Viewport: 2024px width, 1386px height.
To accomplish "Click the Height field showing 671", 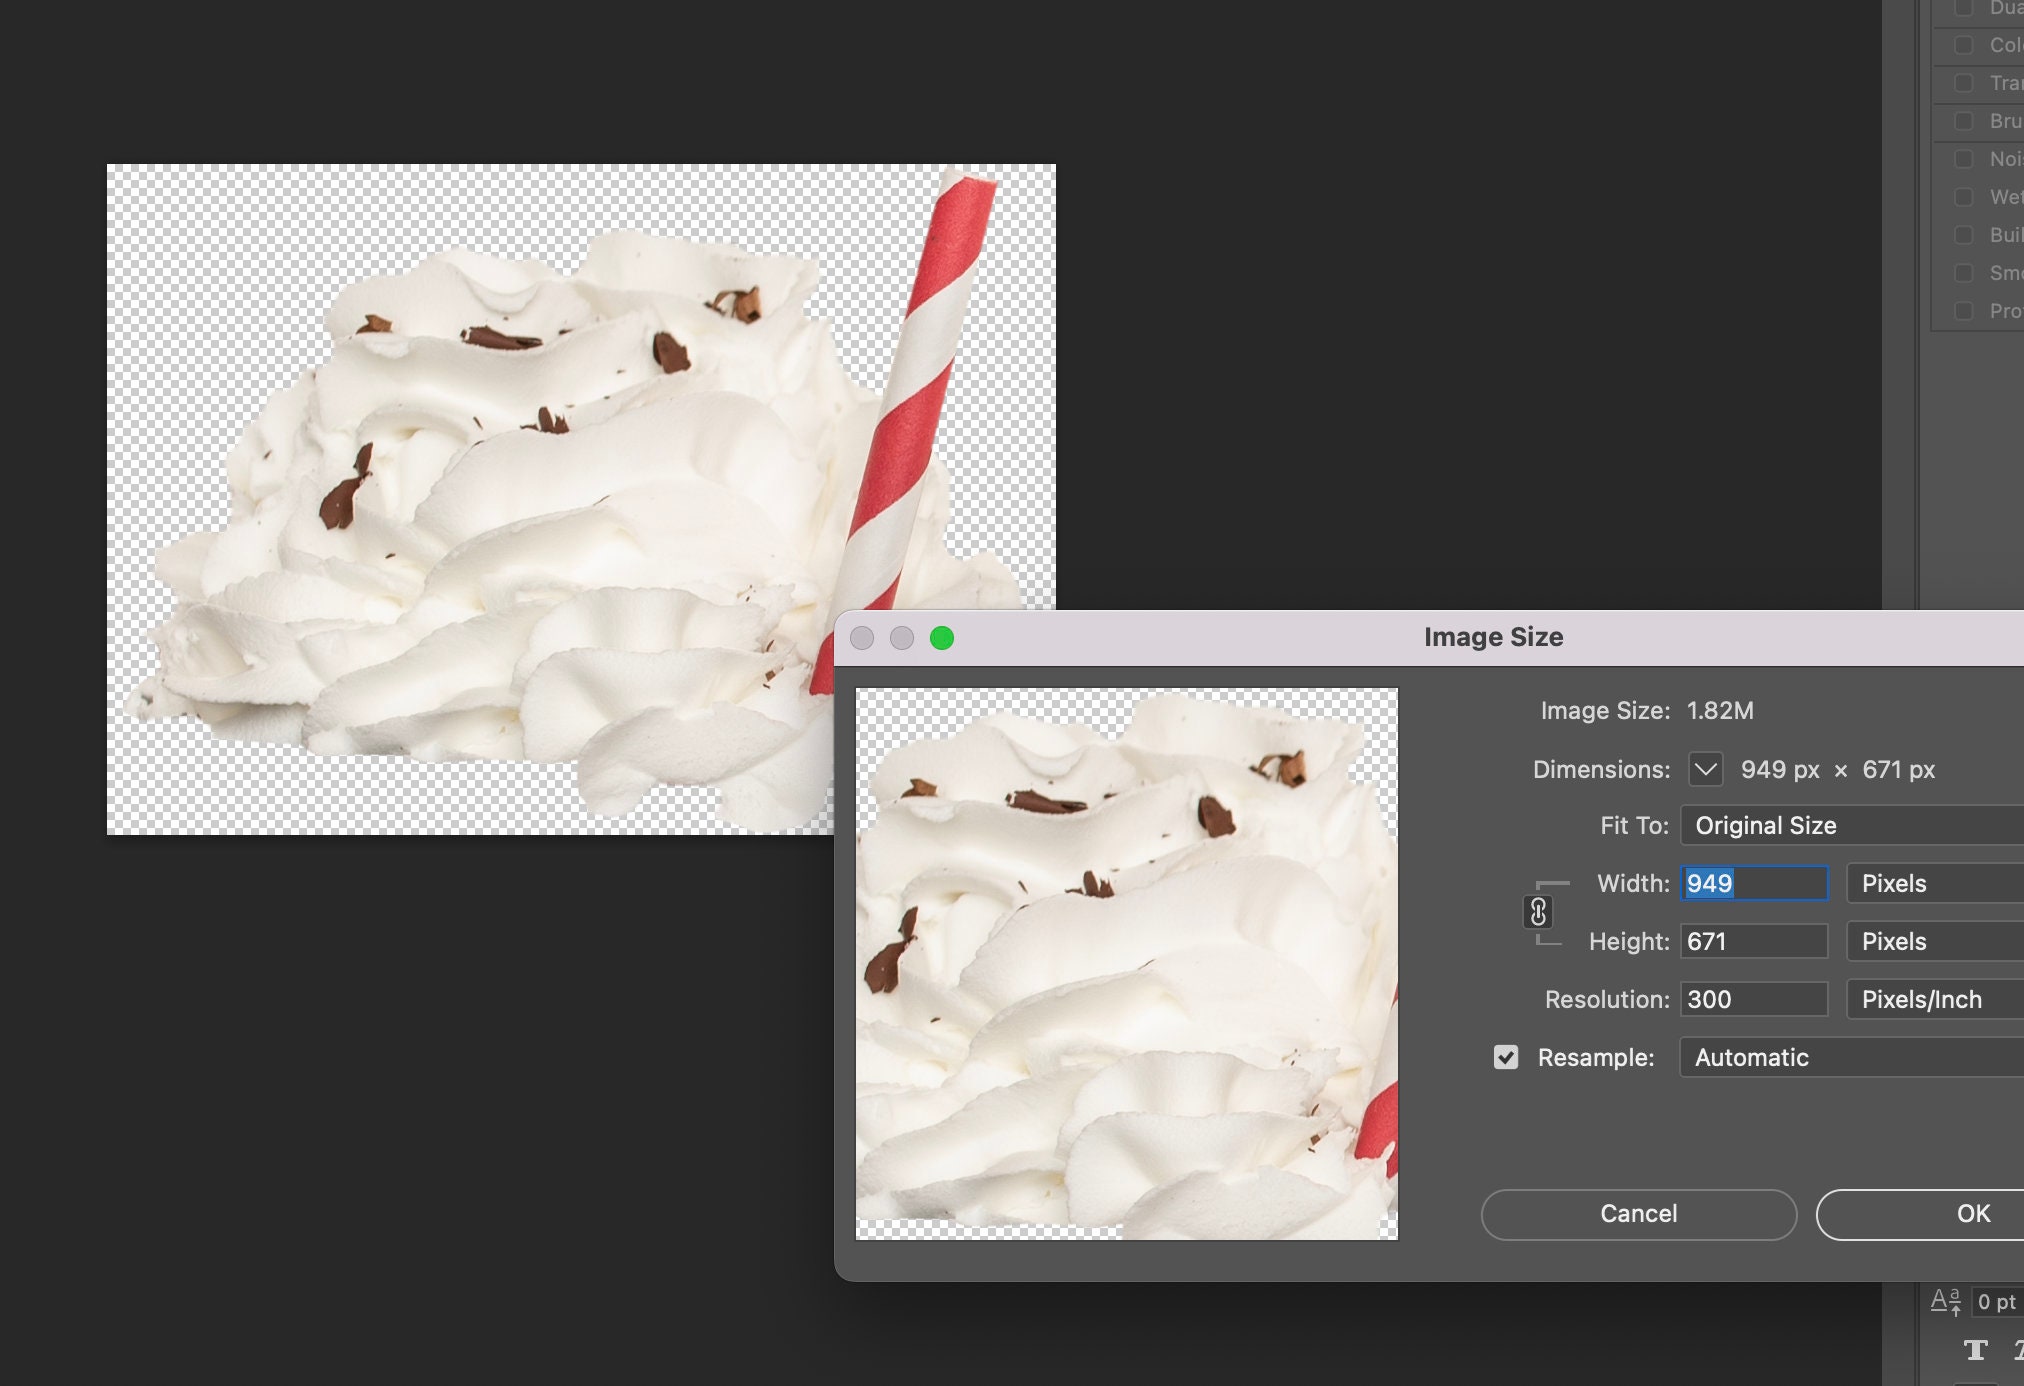I will [x=1754, y=941].
